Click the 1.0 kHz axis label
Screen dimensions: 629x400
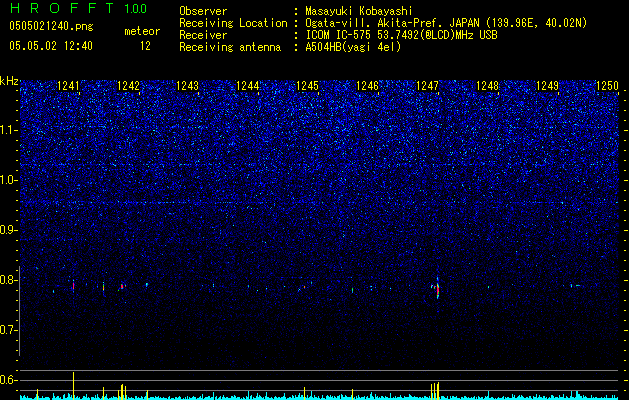click(9, 180)
